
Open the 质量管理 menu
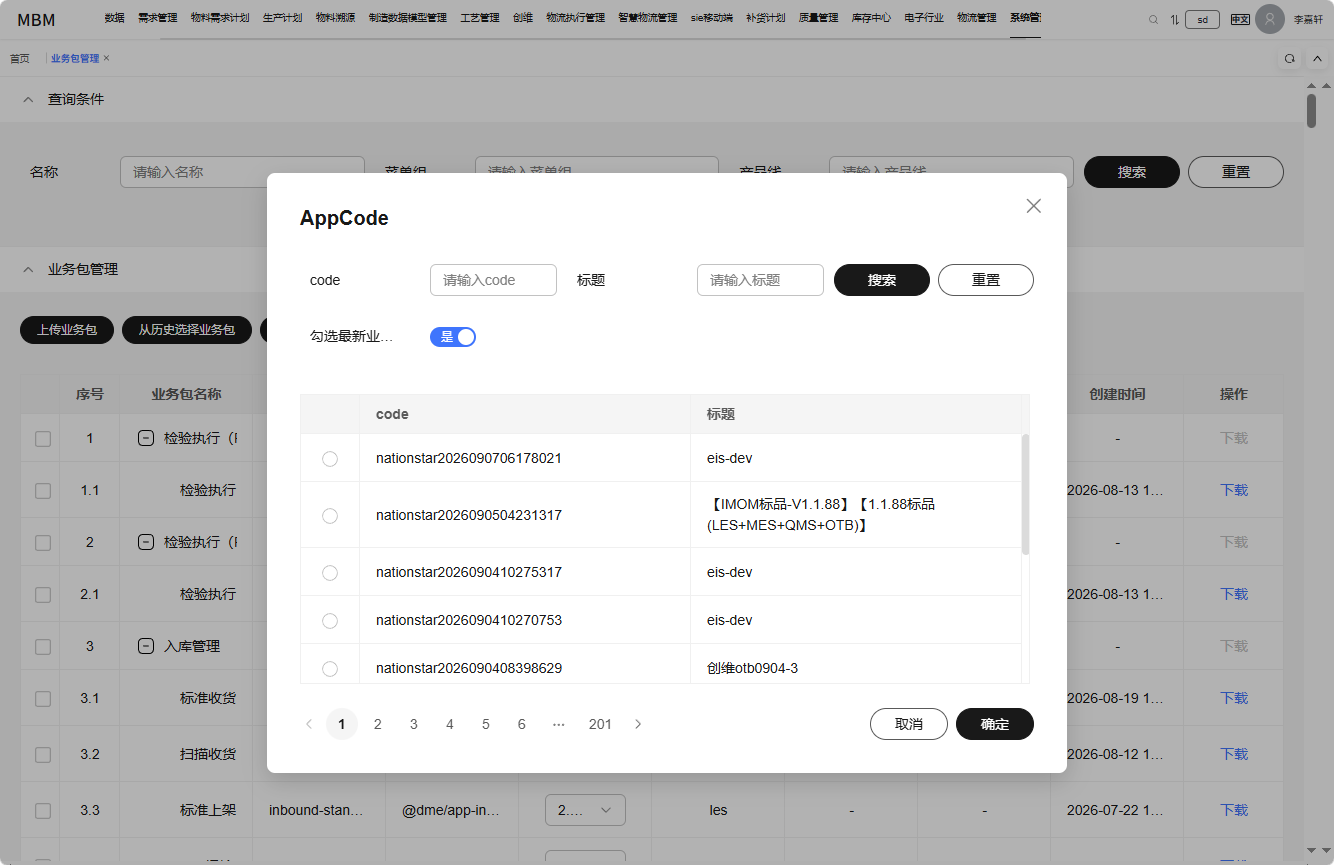click(x=818, y=18)
